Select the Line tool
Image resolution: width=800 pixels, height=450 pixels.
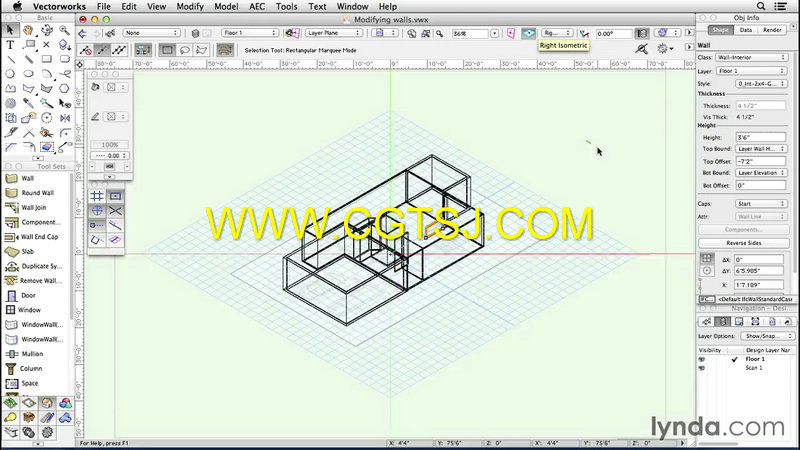pos(10,59)
